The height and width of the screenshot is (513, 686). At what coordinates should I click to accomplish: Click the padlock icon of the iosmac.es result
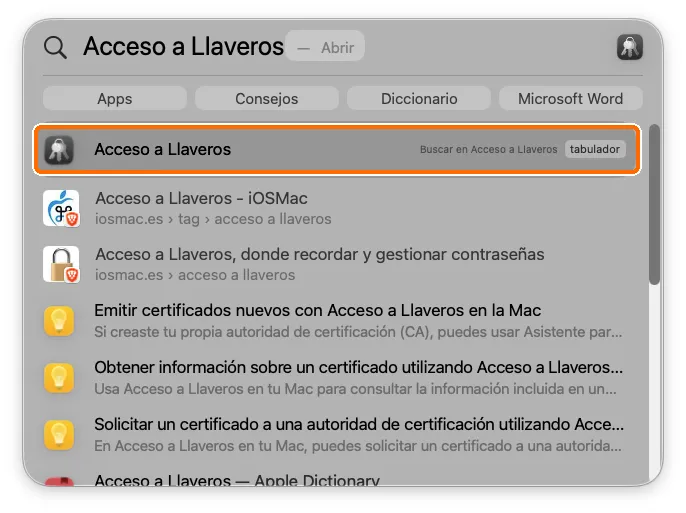(x=61, y=264)
